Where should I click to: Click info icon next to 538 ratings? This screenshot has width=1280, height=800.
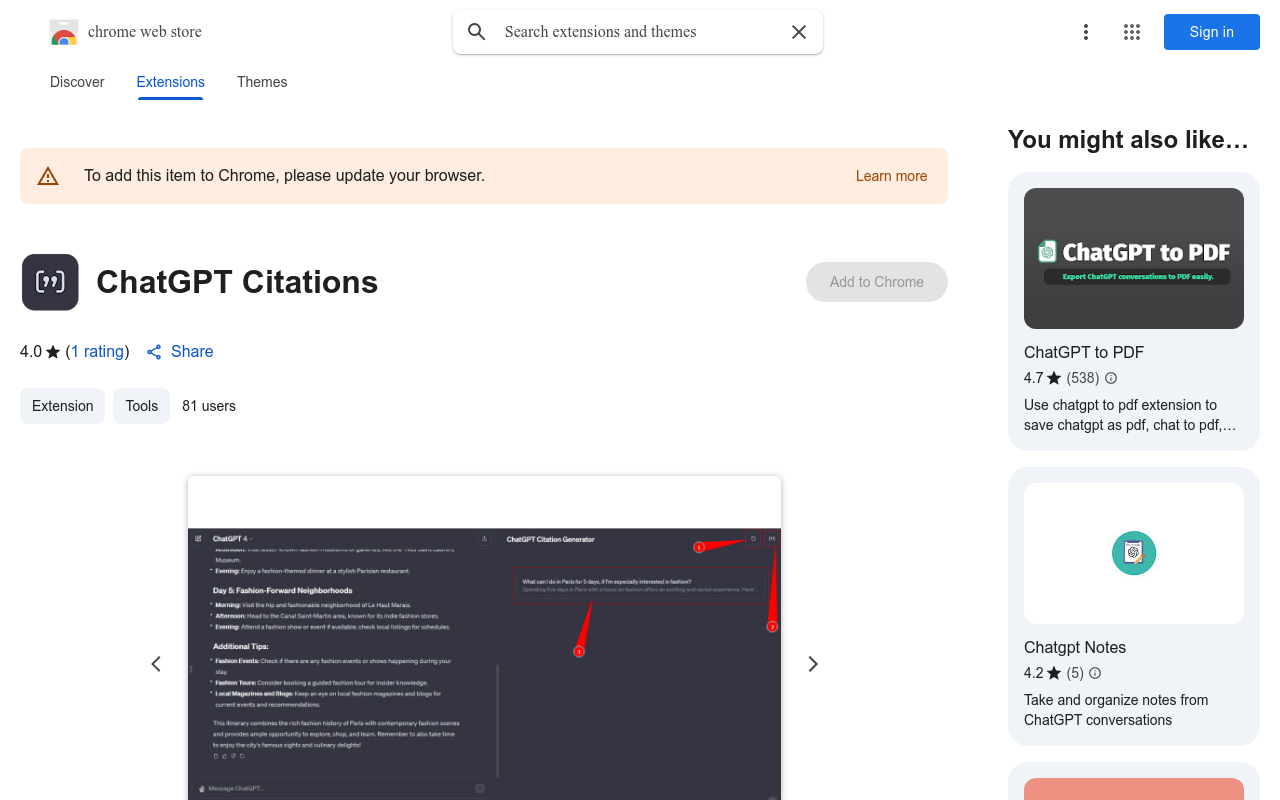click(x=1111, y=378)
